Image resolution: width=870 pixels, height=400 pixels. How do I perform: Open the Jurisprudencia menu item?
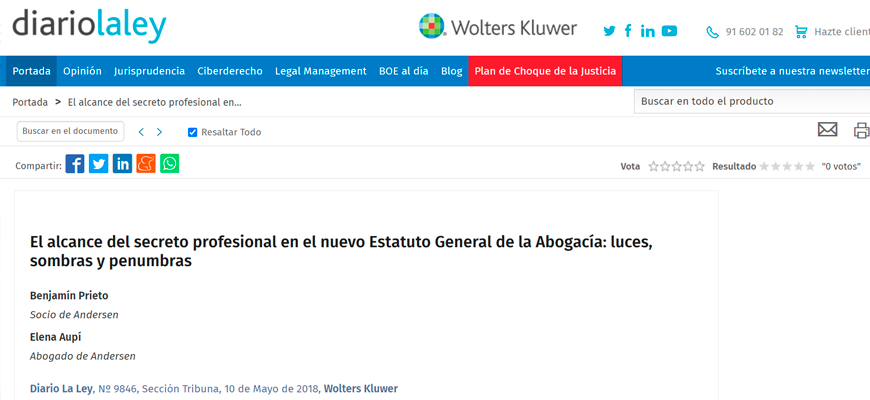tap(149, 71)
